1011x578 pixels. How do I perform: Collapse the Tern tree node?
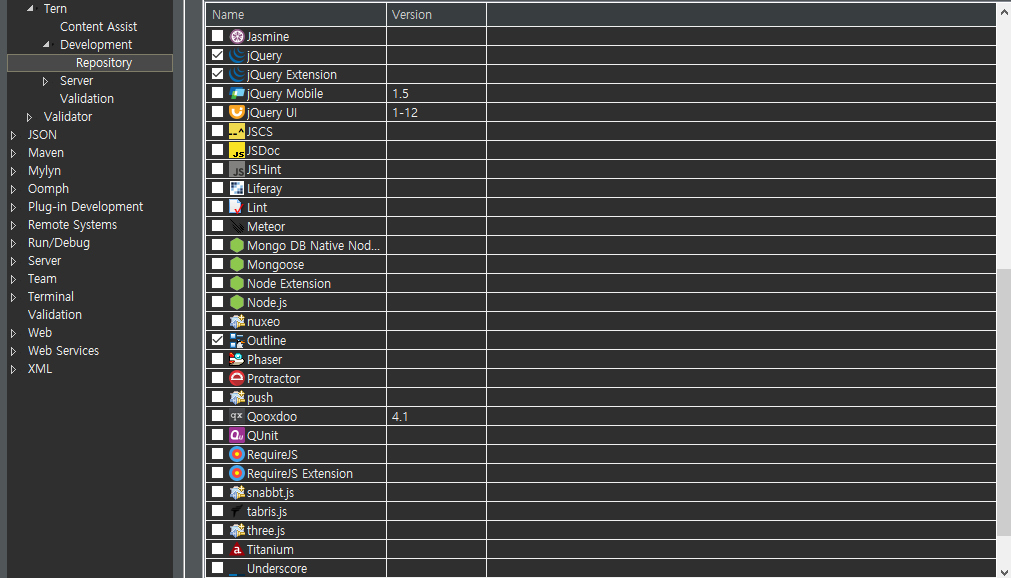(30, 8)
